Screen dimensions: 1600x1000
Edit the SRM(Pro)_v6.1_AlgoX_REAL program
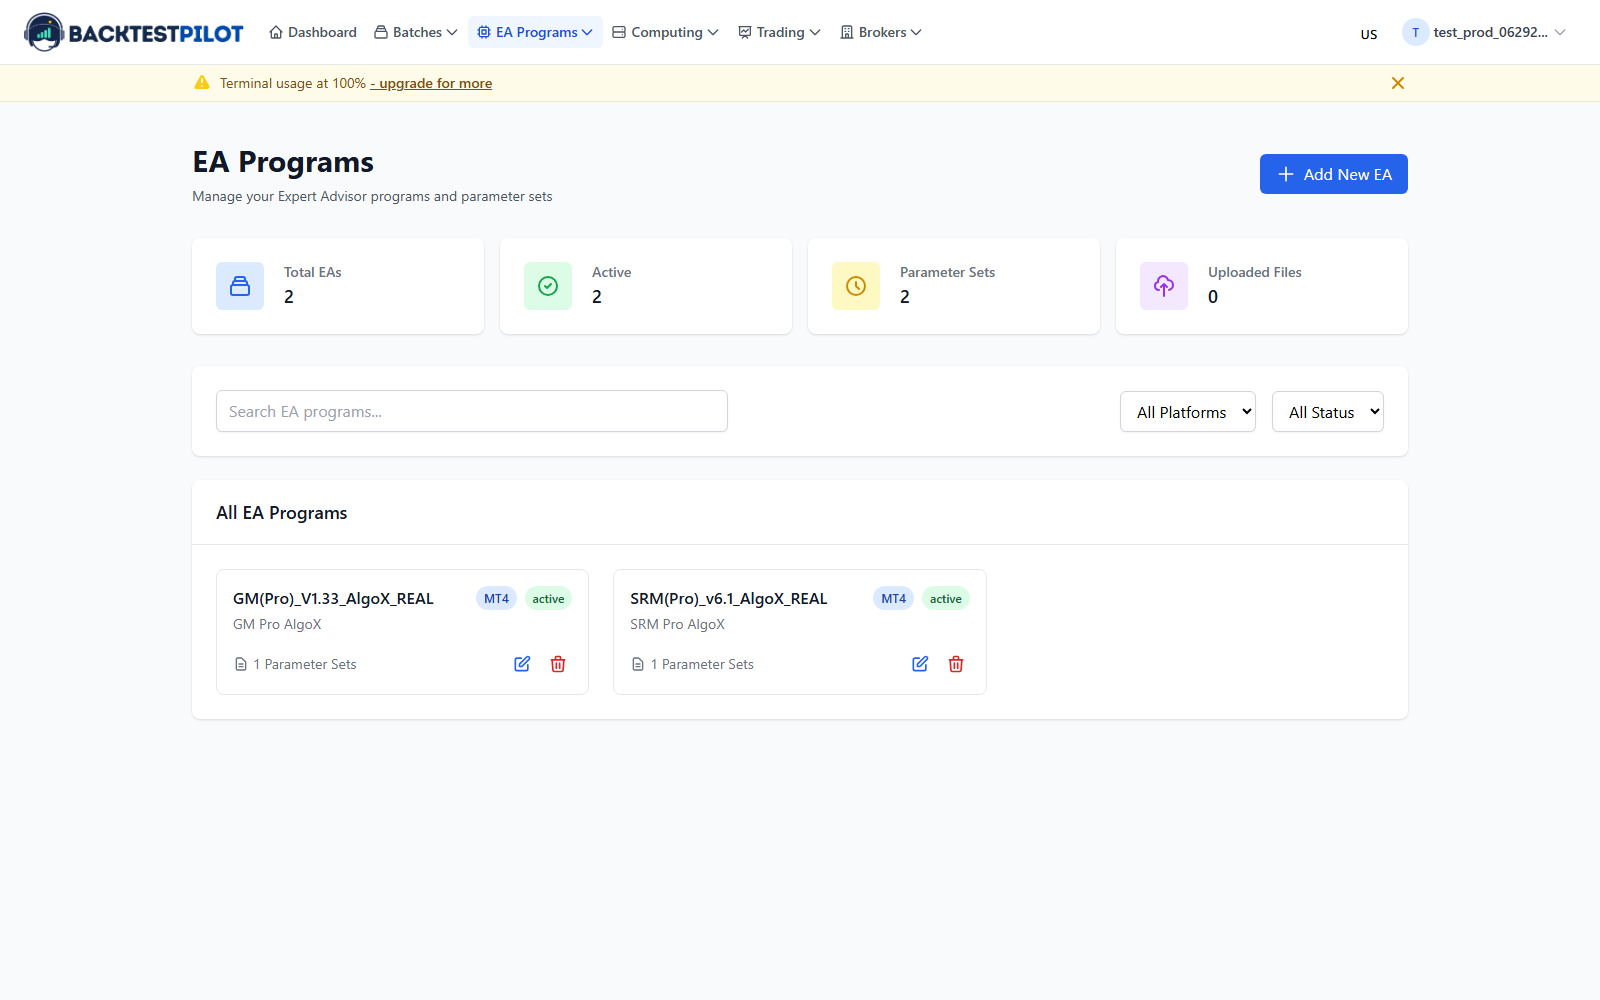tap(920, 664)
